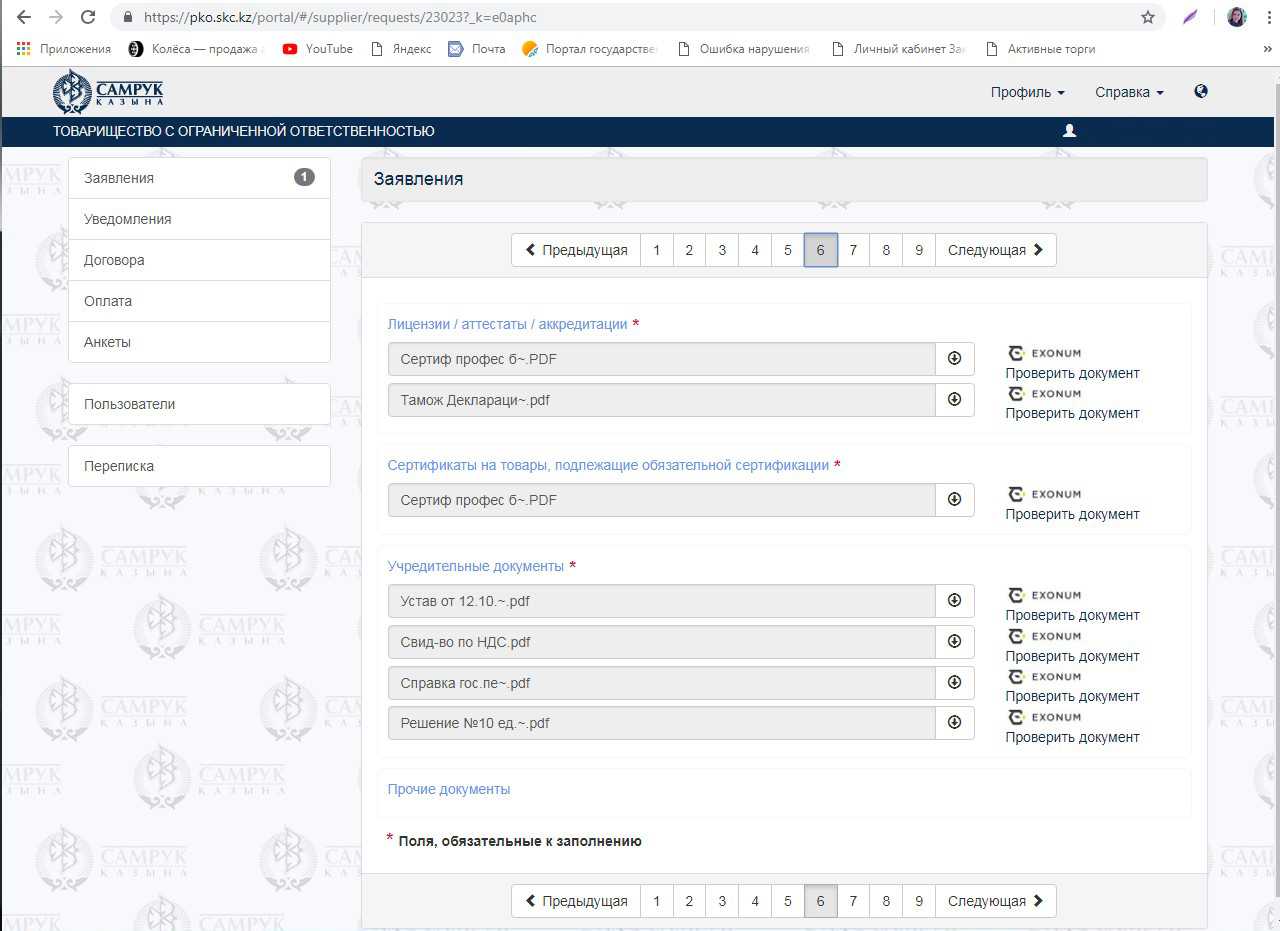
Task: Go to page 7 in top pagination
Action: pos(853,250)
